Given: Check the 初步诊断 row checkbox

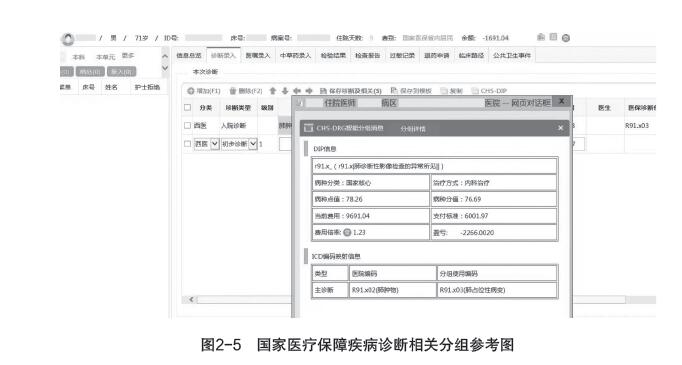Looking at the screenshot, I should 187,144.
